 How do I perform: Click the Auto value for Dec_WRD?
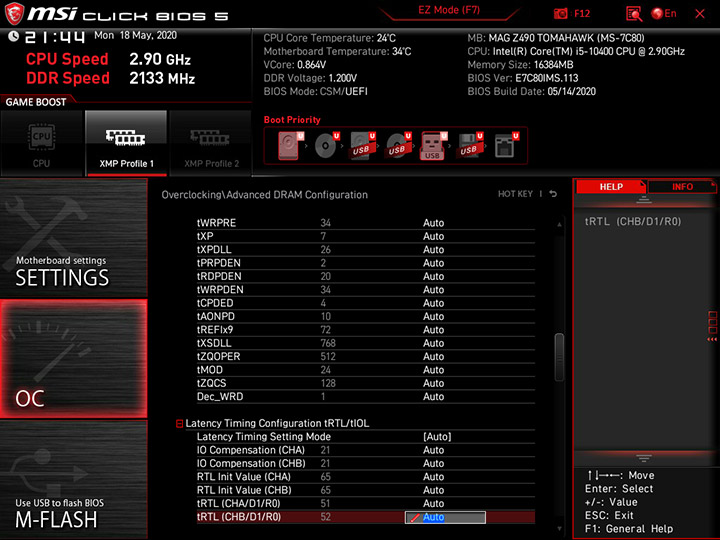click(x=433, y=397)
